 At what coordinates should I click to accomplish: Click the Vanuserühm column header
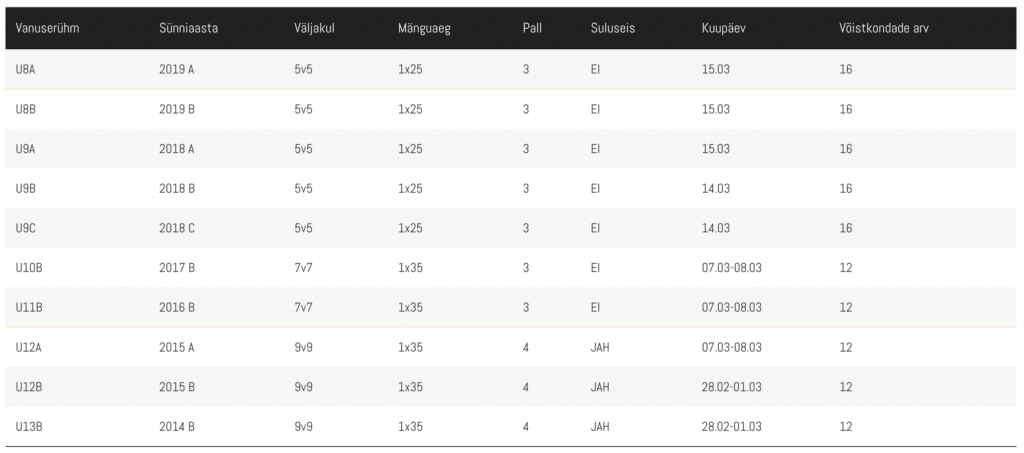click(x=47, y=29)
